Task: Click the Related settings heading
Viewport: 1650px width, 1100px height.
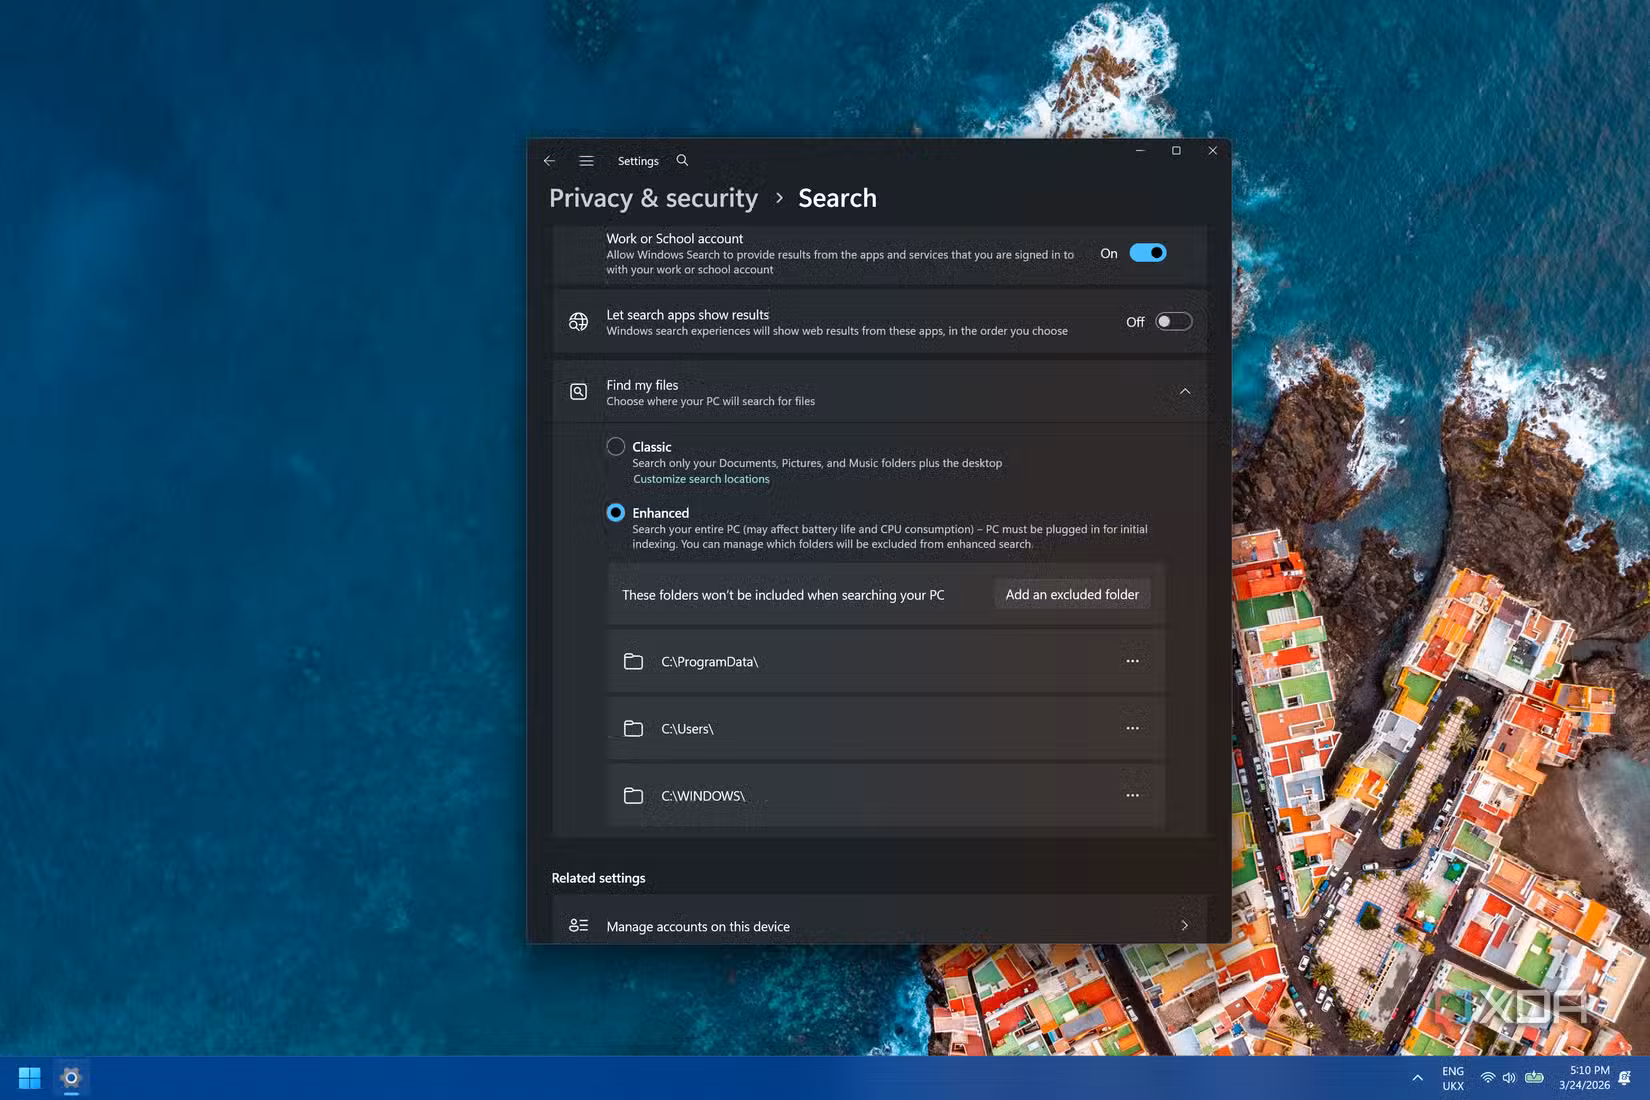Action: point(598,878)
